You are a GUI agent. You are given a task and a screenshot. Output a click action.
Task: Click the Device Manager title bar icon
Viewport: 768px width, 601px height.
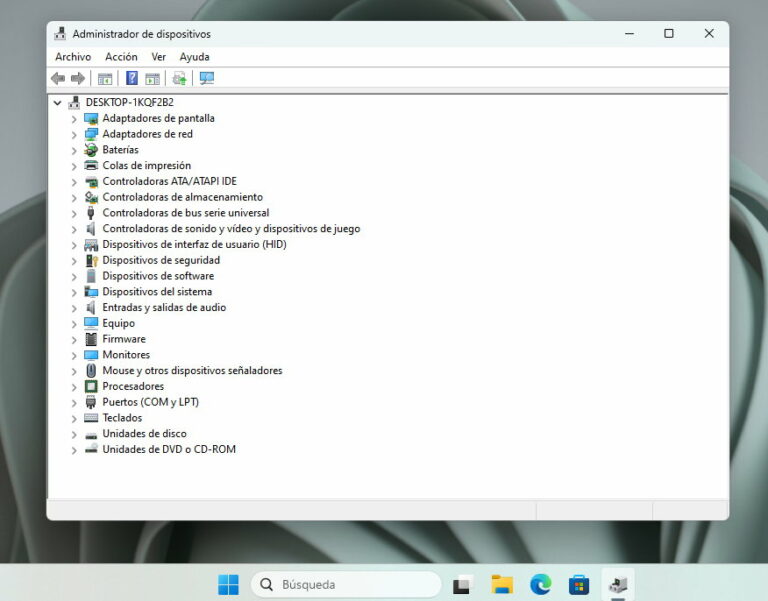60,34
